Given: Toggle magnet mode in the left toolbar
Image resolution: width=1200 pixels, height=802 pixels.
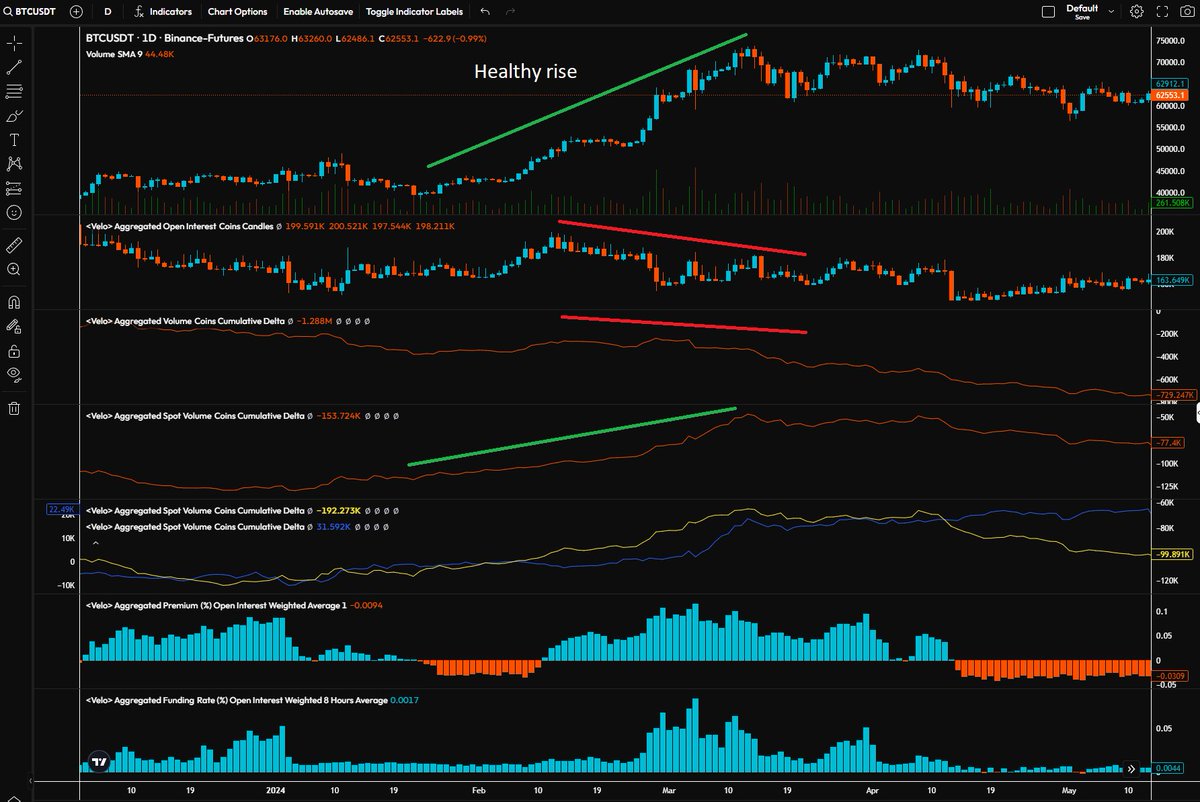Looking at the screenshot, I should pyautogui.click(x=14, y=302).
